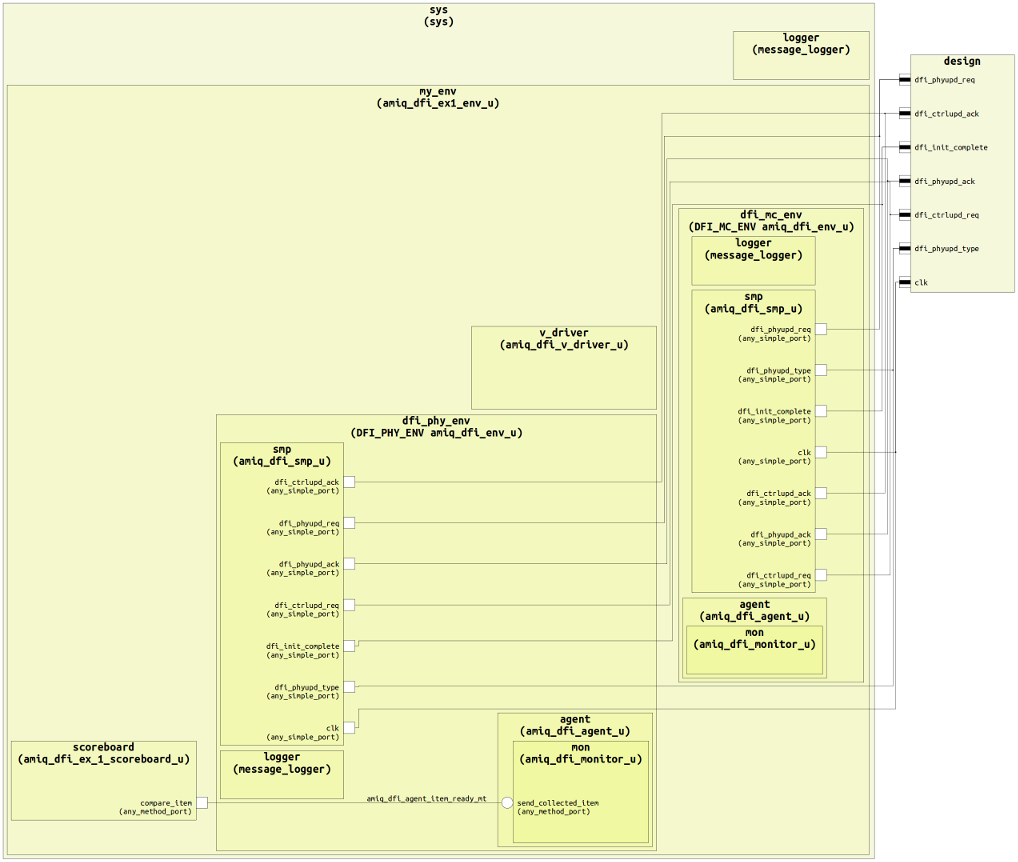
Task: Select the clk port inside dfi_mc_env smp
Action: pyautogui.click(x=821, y=451)
